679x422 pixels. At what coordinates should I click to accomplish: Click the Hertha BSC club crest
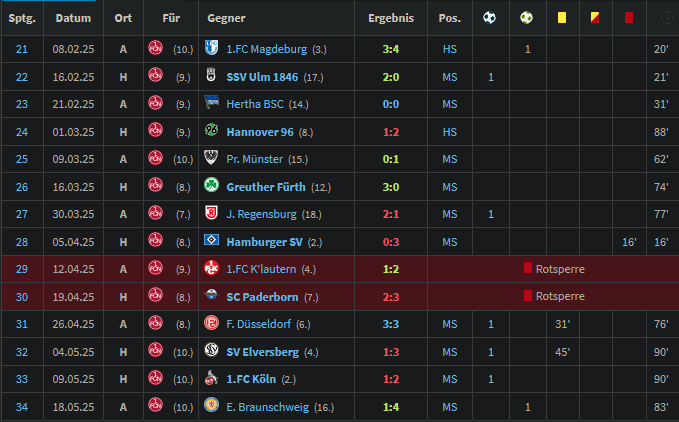213,104
